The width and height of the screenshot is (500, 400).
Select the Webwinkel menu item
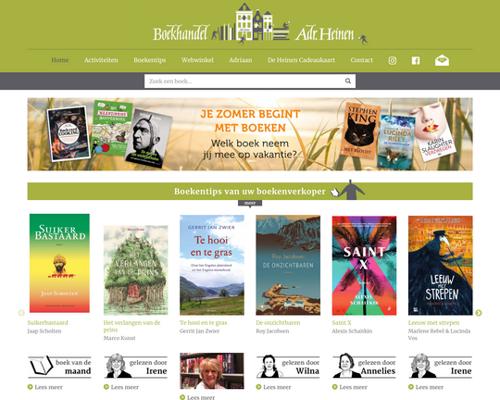point(197,60)
